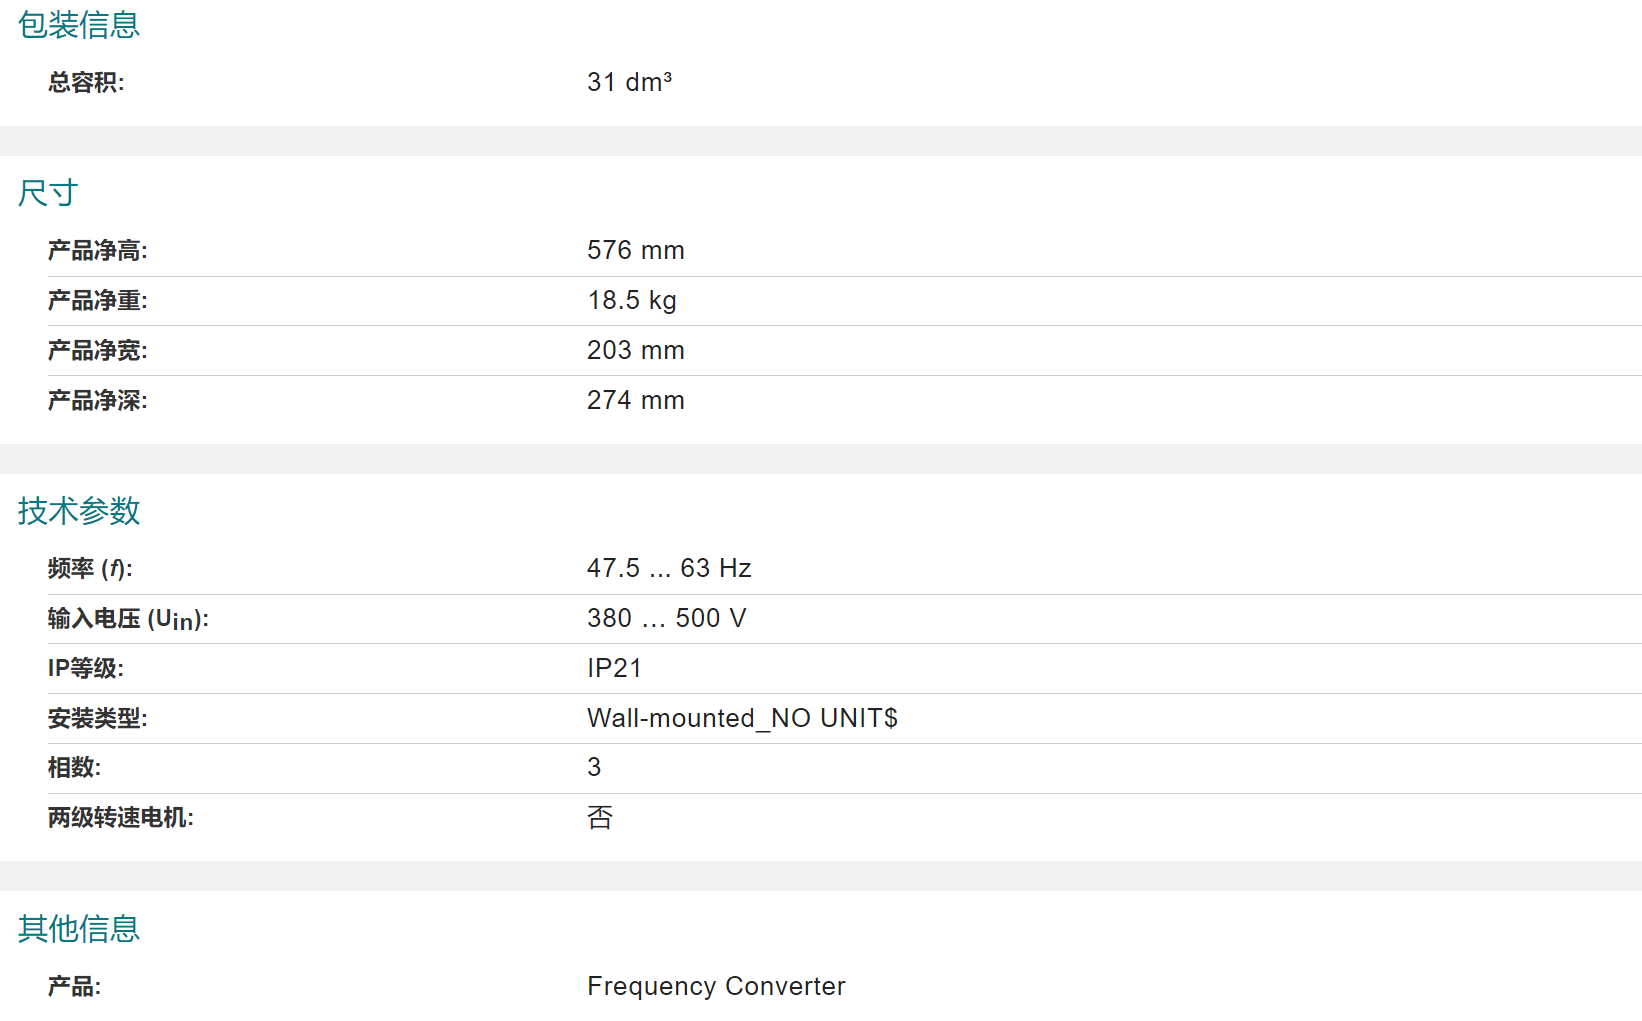The image size is (1642, 1021).
Task: Click the IP21 rating value
Action: 614,668
